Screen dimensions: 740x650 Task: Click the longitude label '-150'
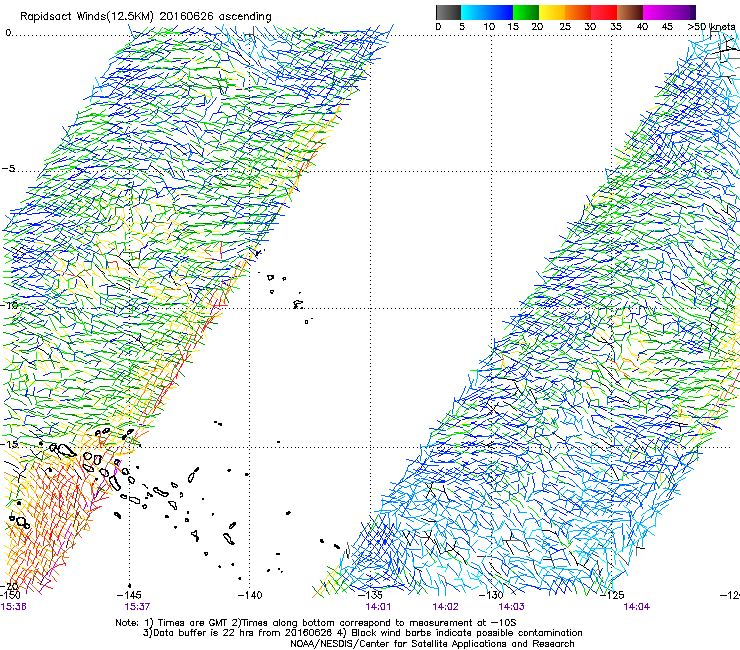point(10,595)
